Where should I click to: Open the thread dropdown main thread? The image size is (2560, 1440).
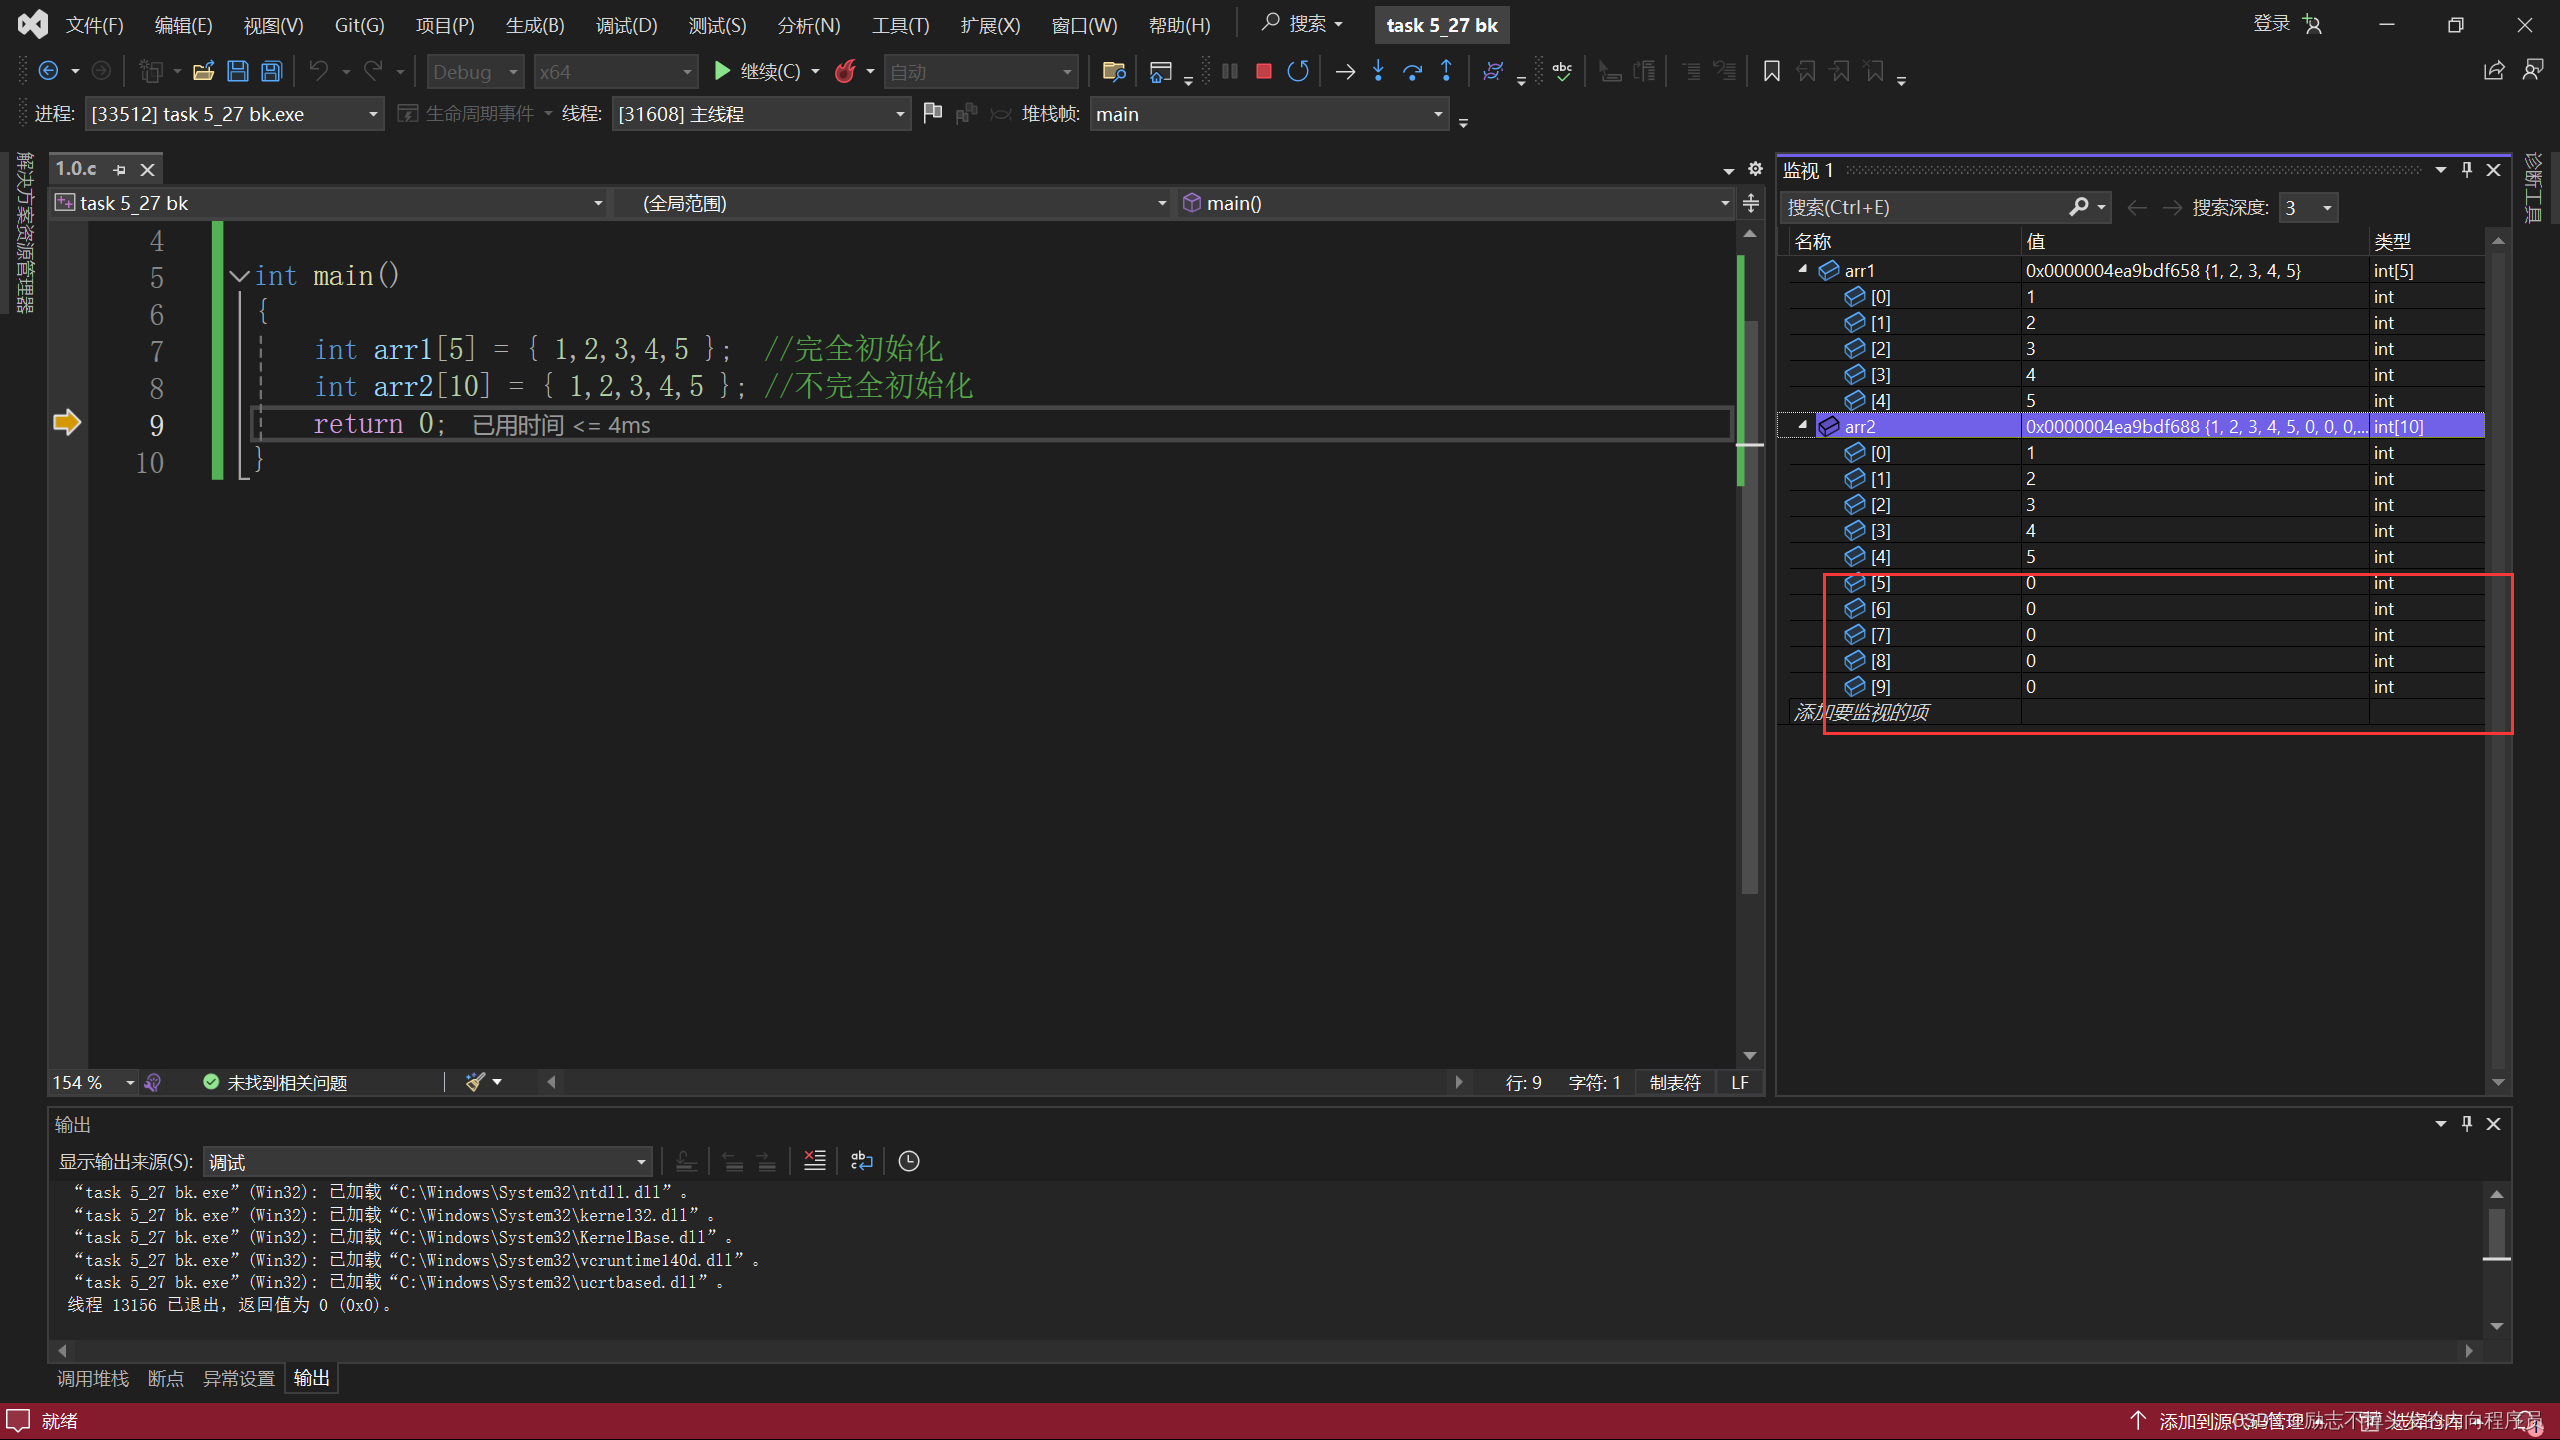761,114
